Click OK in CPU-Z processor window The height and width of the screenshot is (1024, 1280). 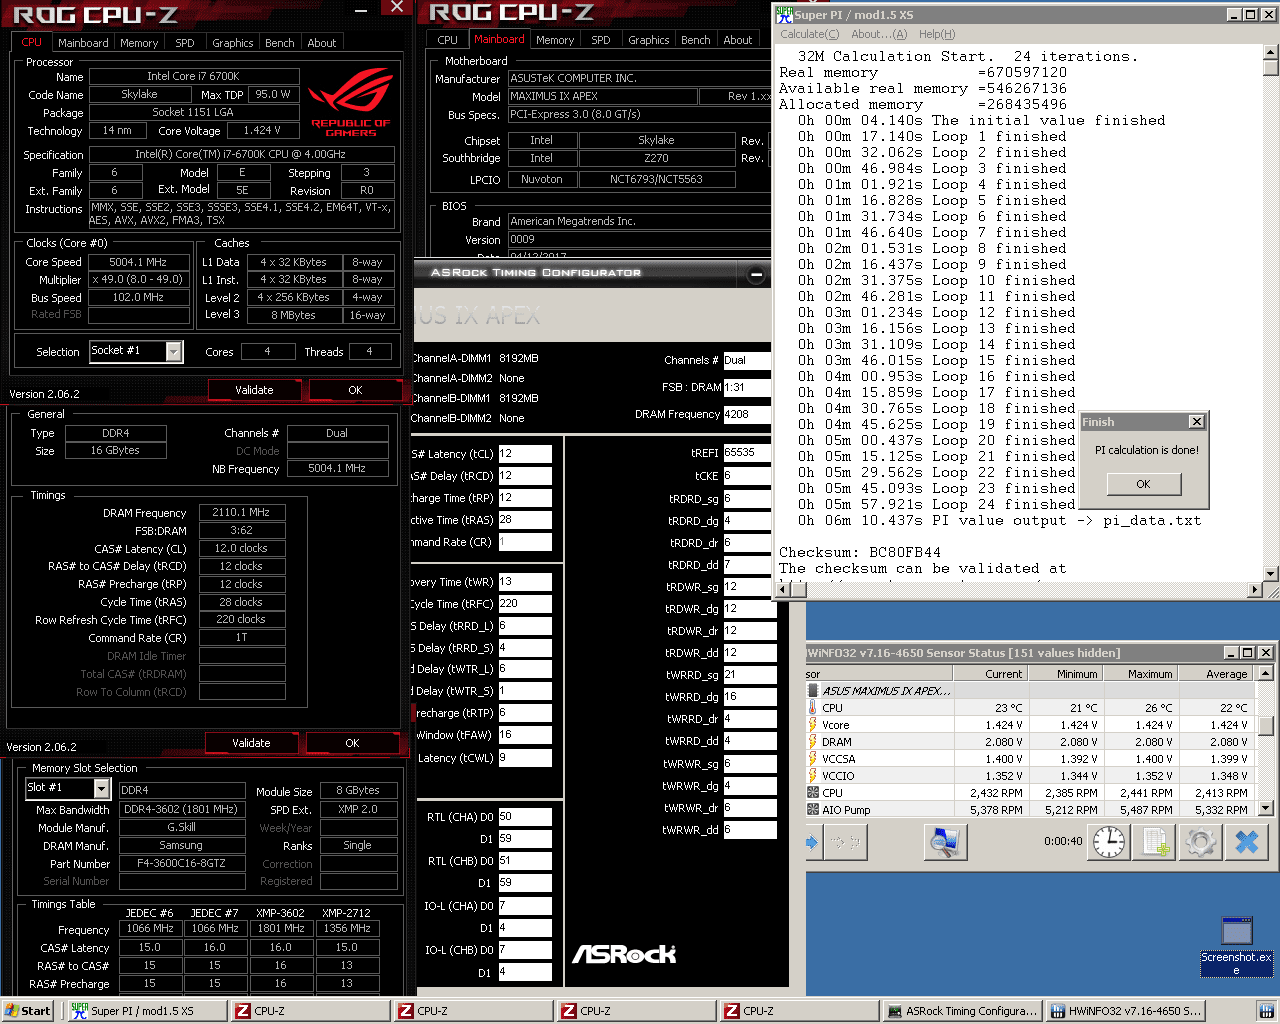[355, 390]
